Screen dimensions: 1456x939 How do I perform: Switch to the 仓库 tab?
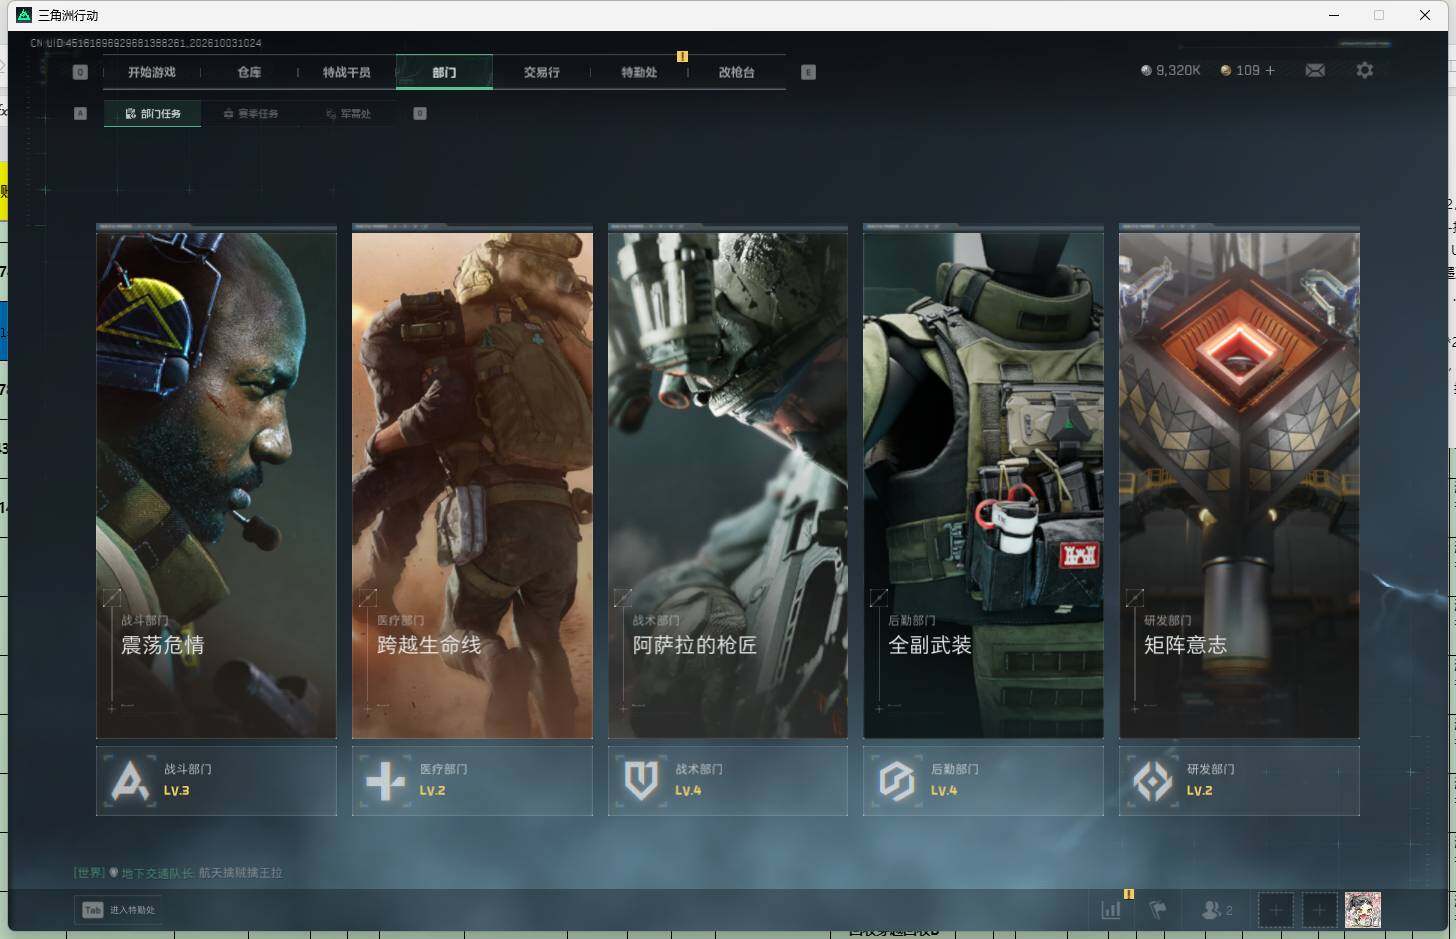click(x=249, y=72)
